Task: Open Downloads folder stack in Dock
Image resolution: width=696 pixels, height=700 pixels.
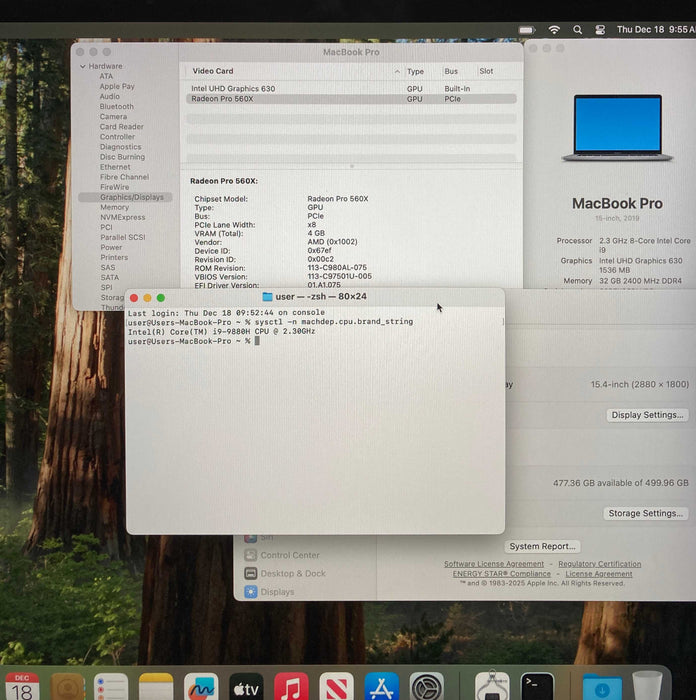Action: 602,688
